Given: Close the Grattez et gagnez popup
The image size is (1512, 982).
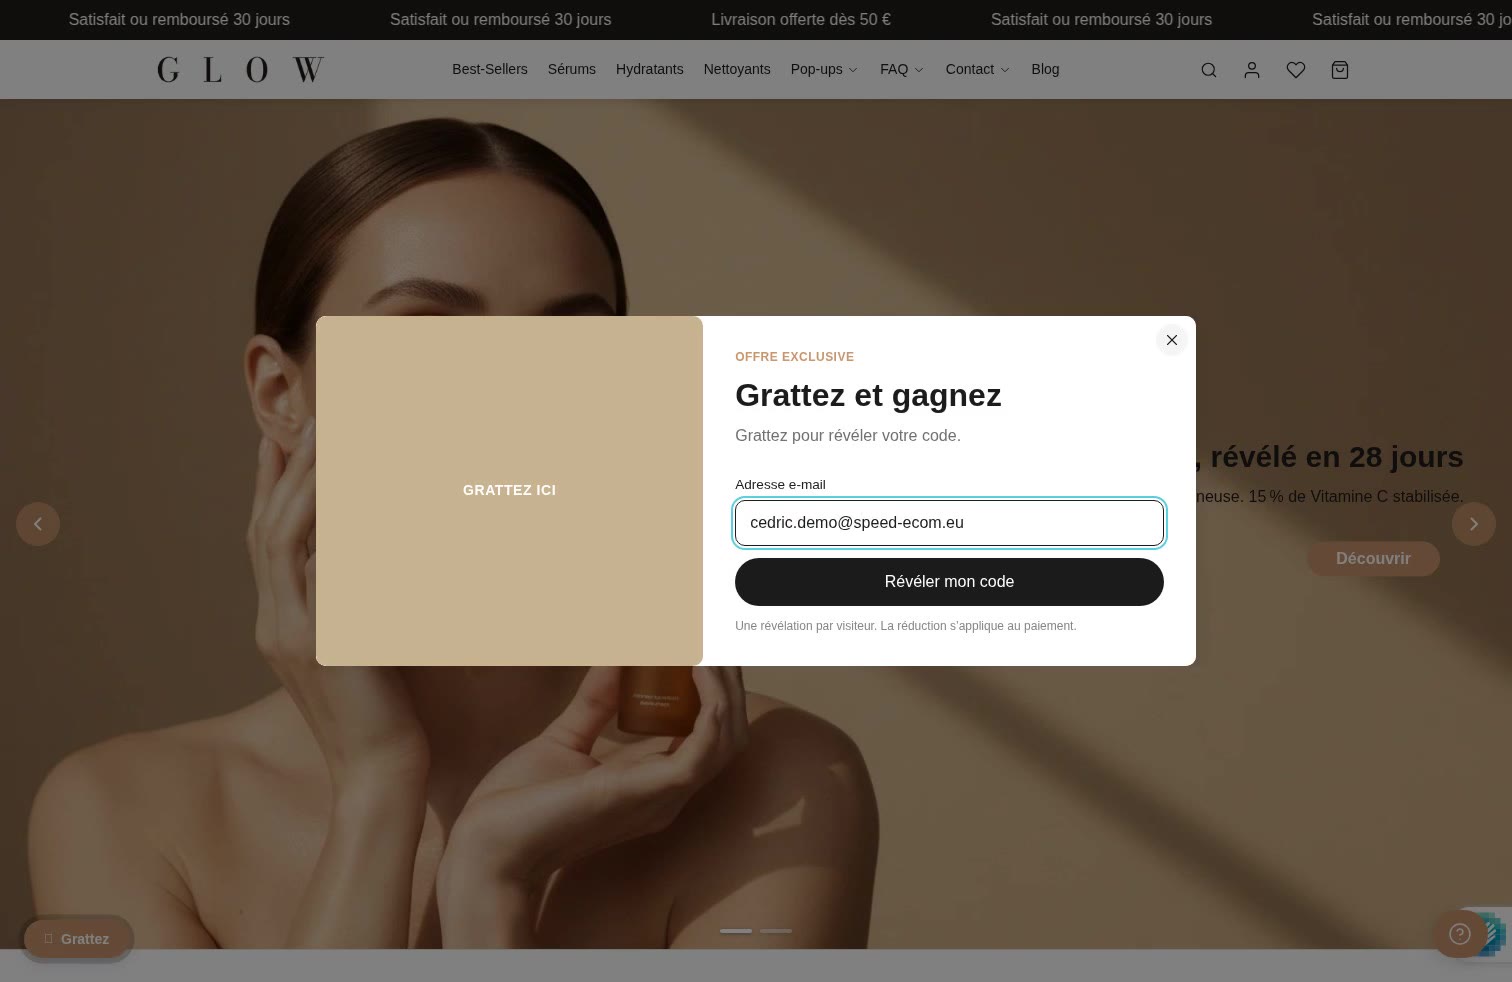Looking at the screenshot, I should pos(1171,340).
